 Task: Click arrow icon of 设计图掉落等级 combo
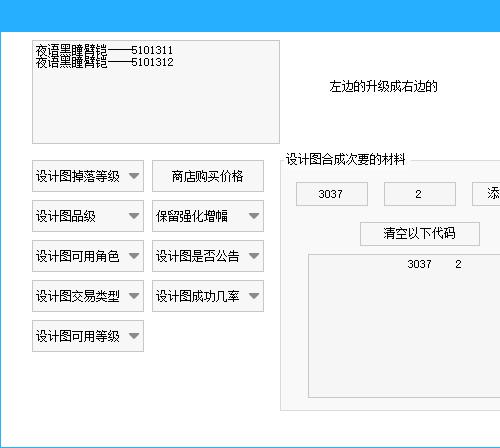tap(134, 176)
